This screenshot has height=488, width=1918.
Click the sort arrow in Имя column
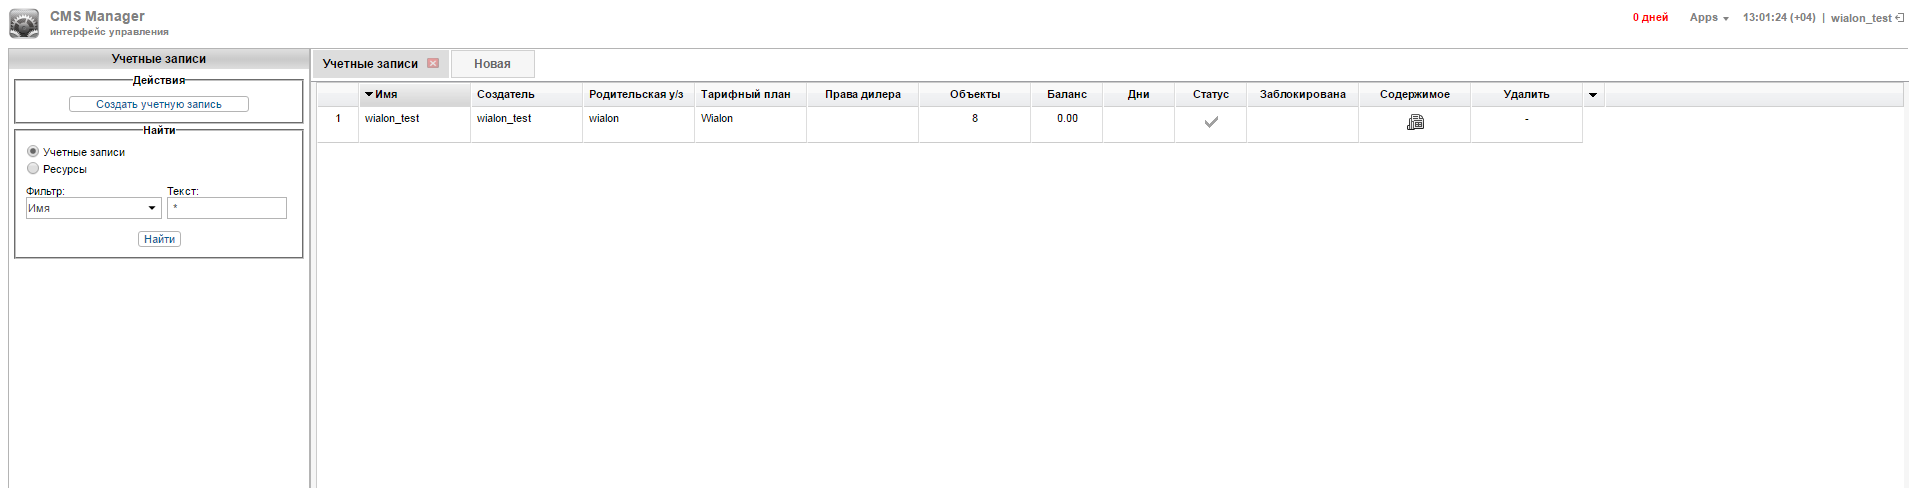tap(369, 95)
